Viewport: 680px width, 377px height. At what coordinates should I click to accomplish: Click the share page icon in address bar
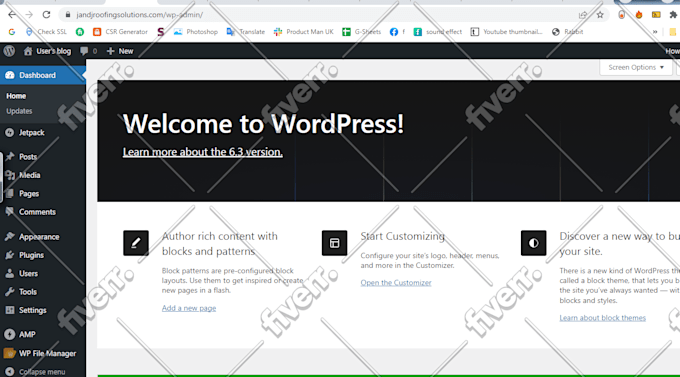pyautogui.click(x=583, y=15)
